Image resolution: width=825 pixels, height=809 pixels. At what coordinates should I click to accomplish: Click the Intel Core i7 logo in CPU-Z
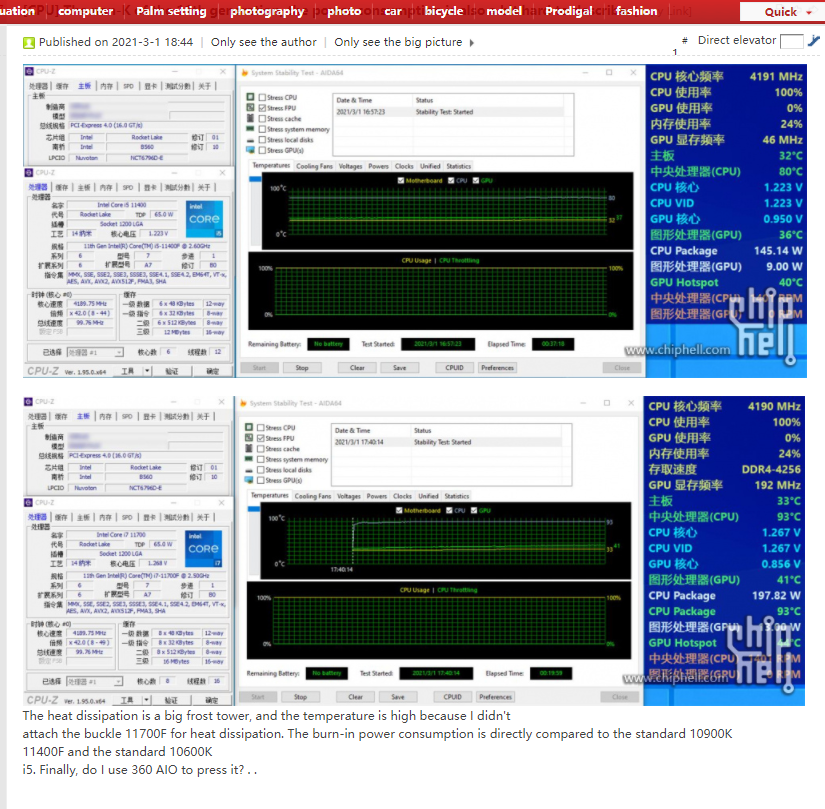click(204, 548)
